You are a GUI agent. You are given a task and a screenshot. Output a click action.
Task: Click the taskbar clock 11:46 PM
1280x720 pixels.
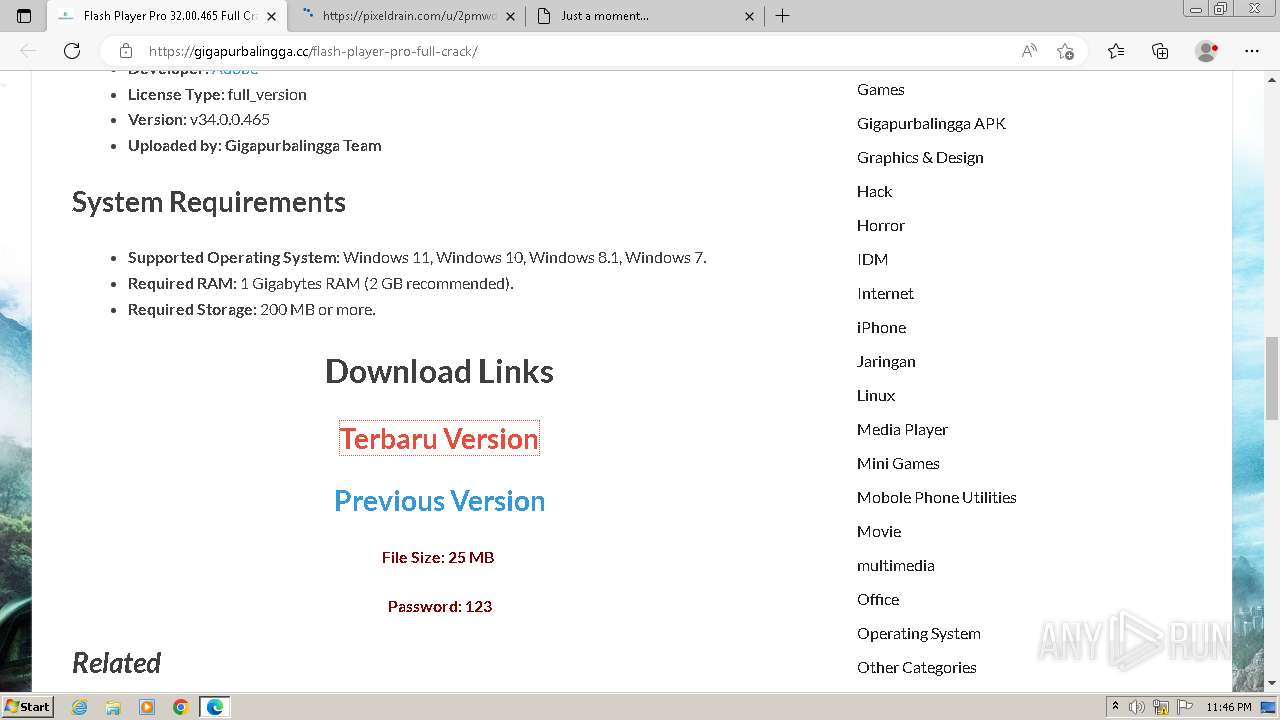(1229, 707)
